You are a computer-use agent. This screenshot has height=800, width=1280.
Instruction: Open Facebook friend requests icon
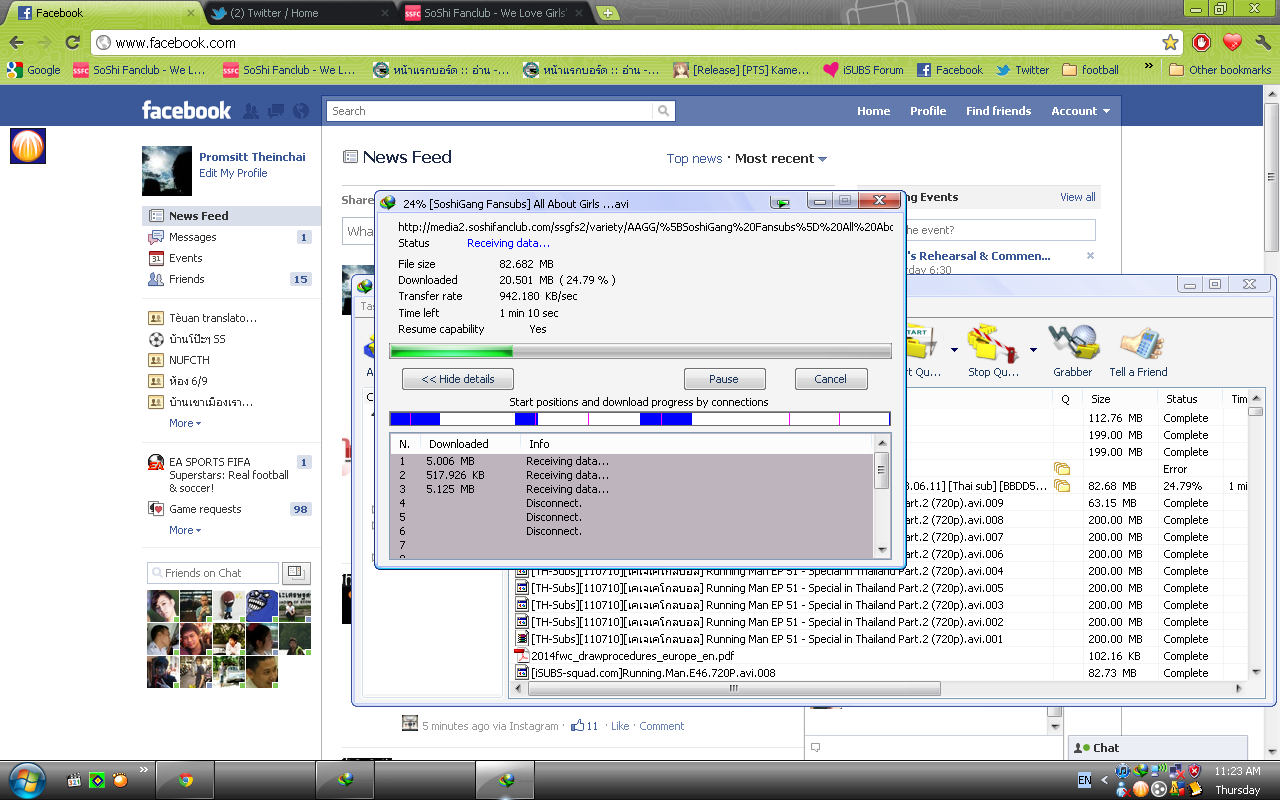pos(251,111)
